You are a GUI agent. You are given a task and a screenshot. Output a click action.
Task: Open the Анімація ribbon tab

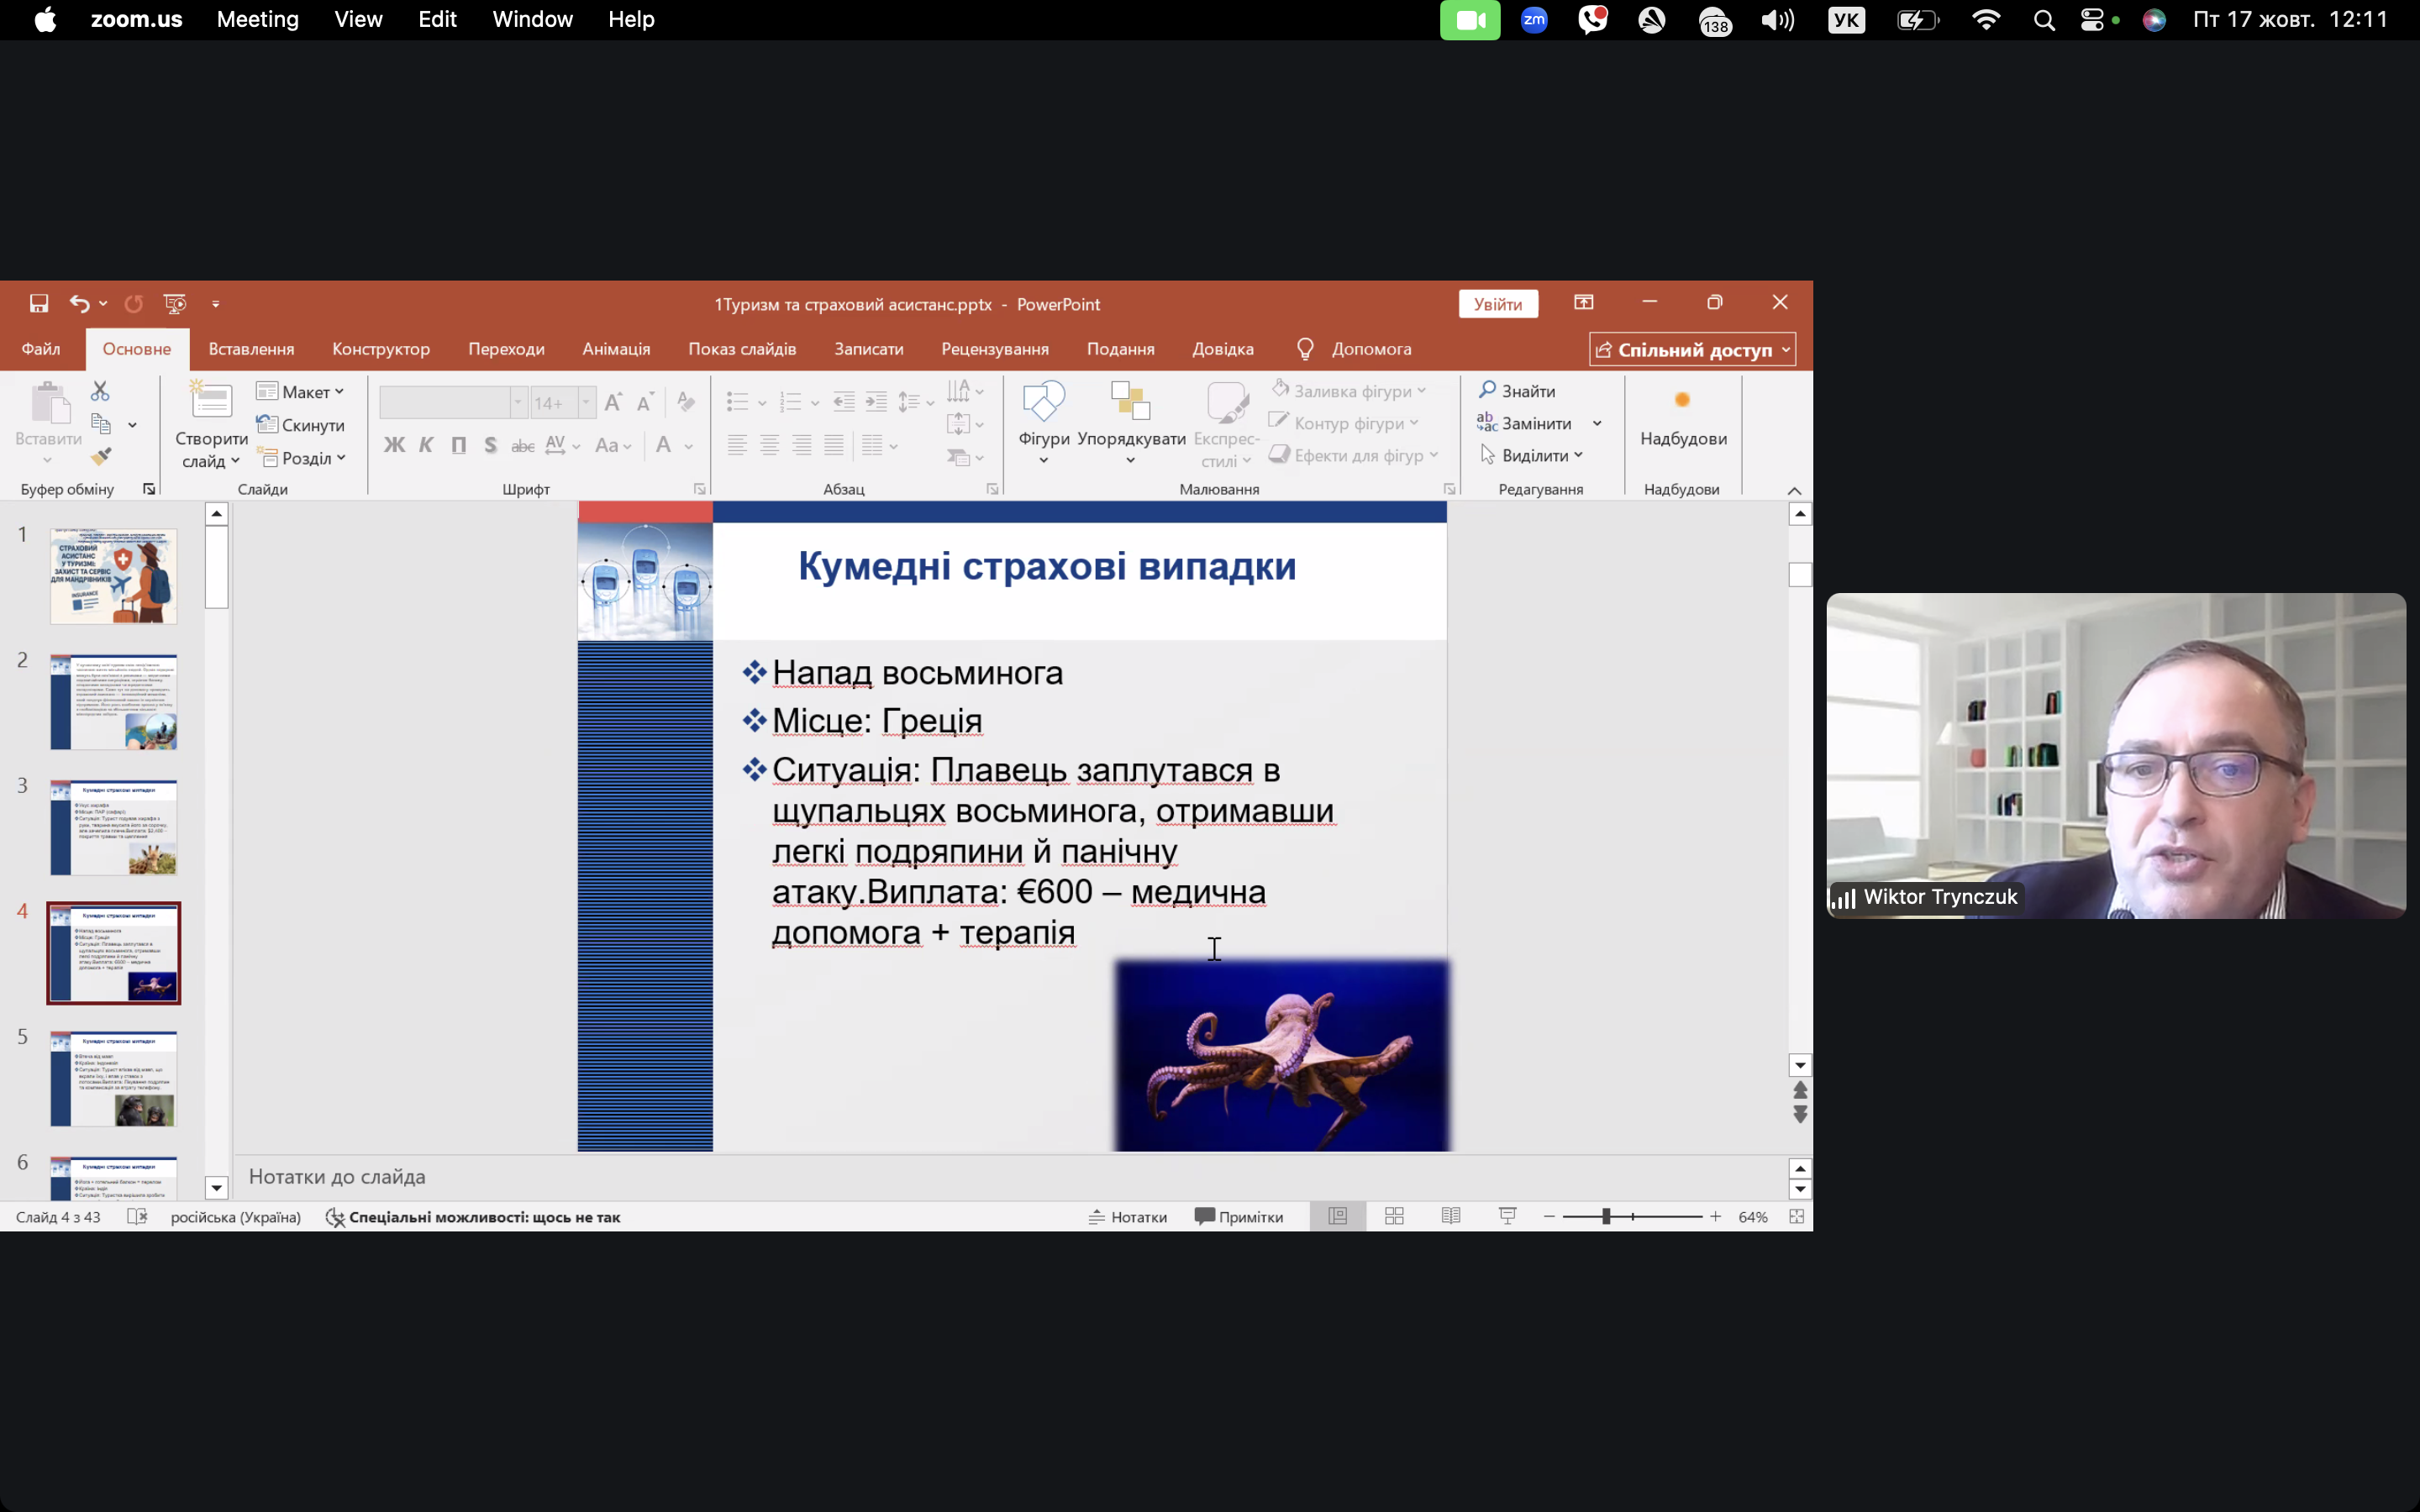tap(616, 349)
